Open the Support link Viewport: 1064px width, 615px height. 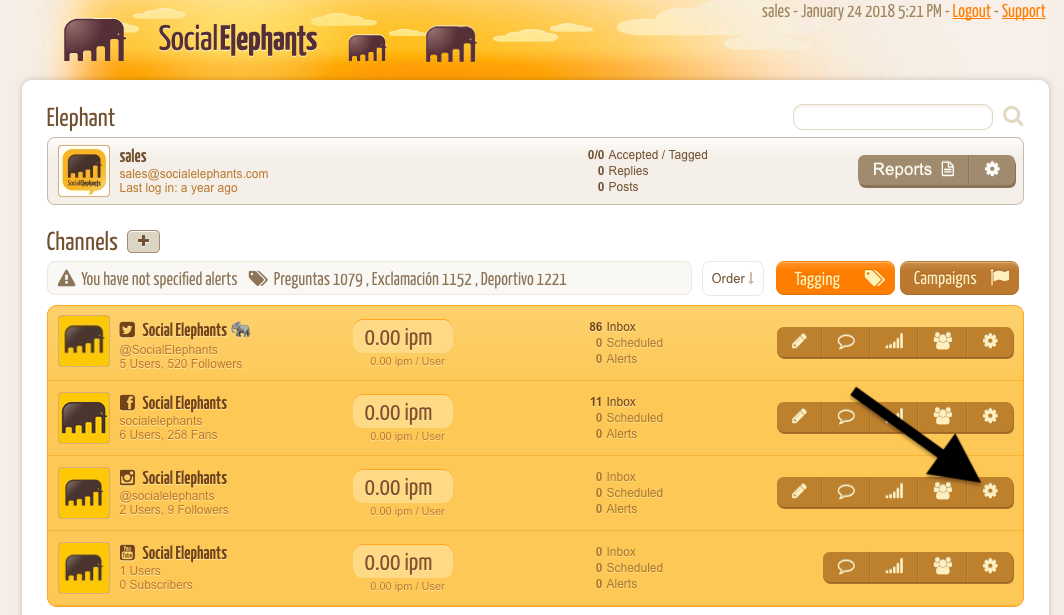tap(1023, 12)
